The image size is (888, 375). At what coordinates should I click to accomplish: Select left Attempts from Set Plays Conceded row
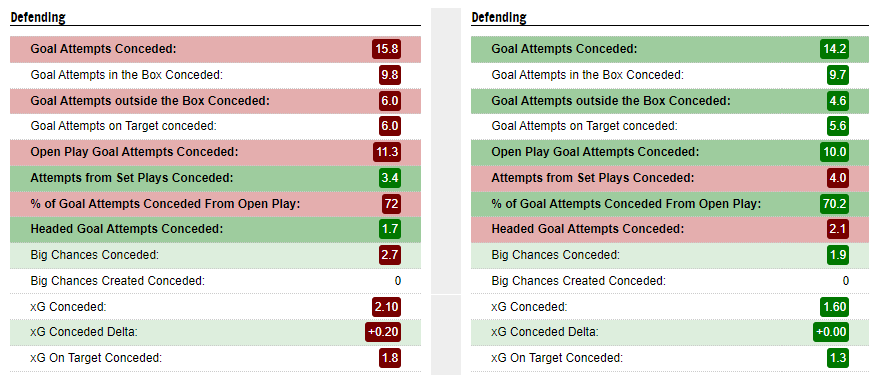[x=215, y=178]
